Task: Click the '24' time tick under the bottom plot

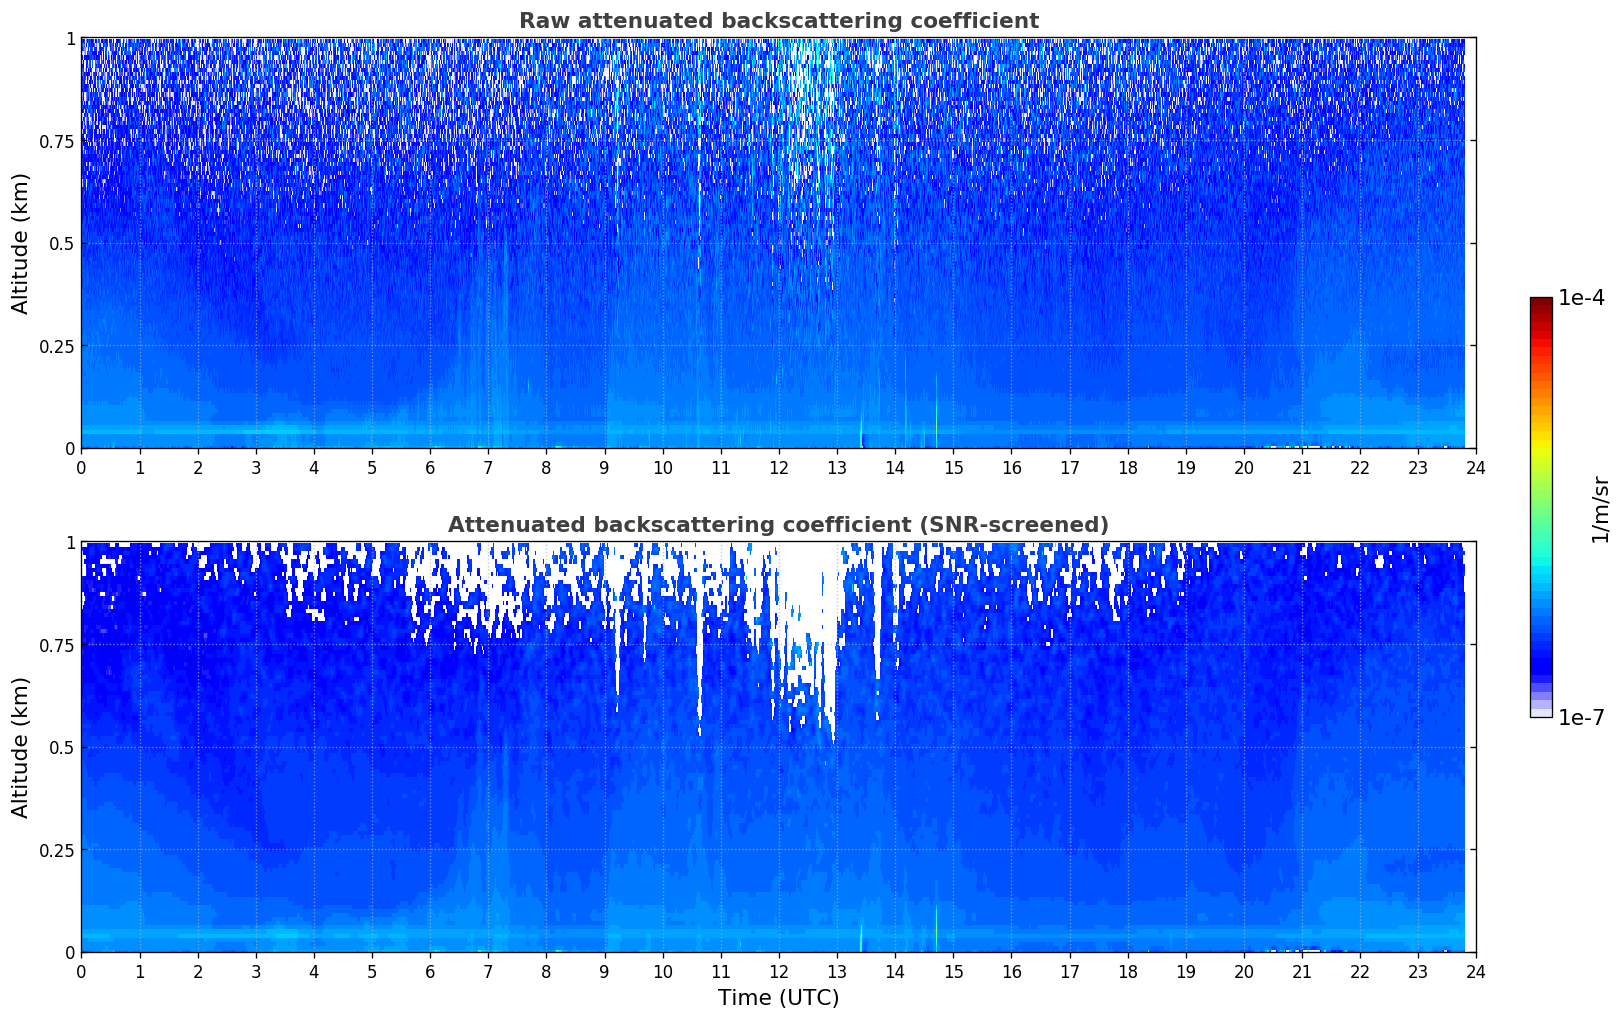Action: point(1476,971)
